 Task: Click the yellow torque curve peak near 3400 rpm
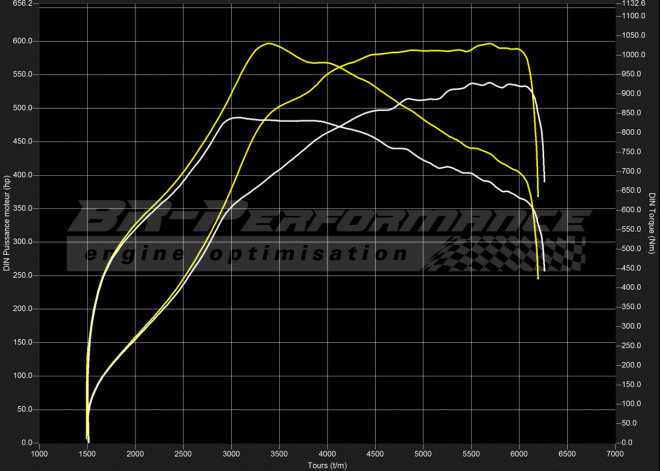pos(268,44)
